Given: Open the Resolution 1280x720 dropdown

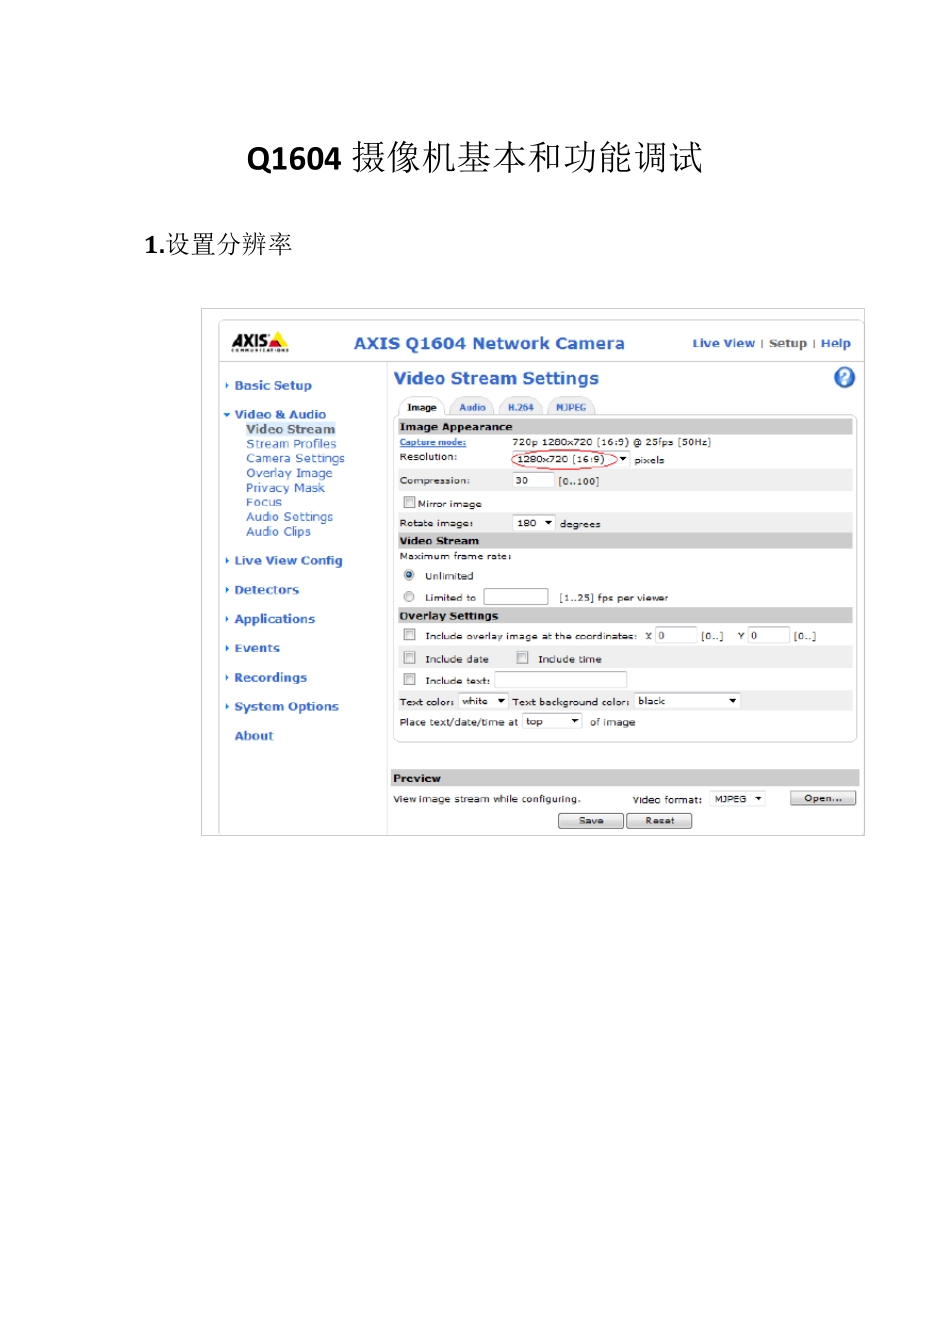Looking at the screenshot, I should tap(570, 459).
